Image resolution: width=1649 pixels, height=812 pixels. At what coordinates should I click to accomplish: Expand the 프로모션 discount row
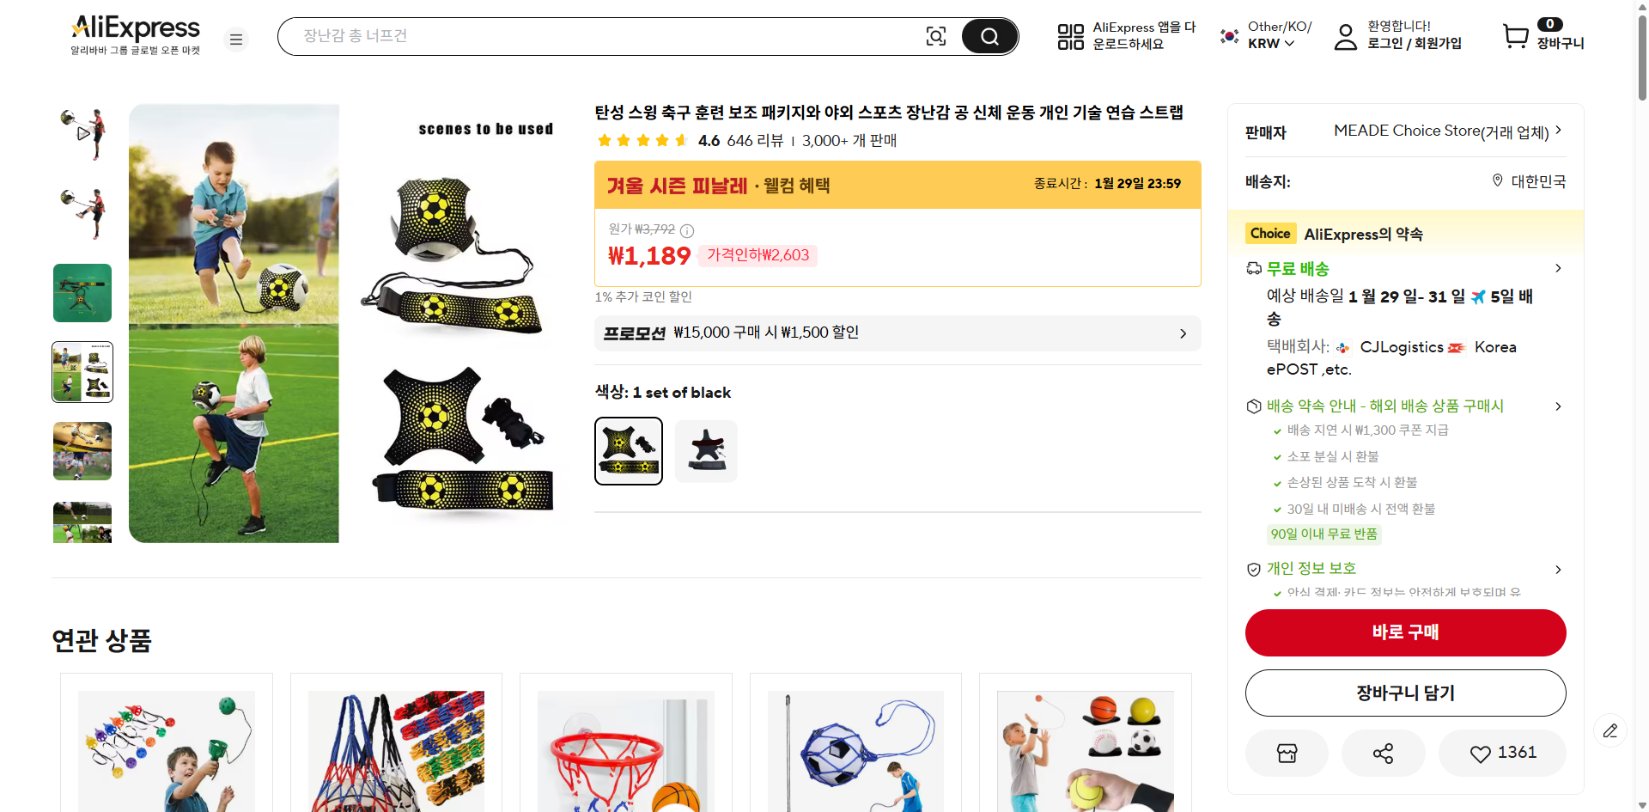[x=897, y=333]
